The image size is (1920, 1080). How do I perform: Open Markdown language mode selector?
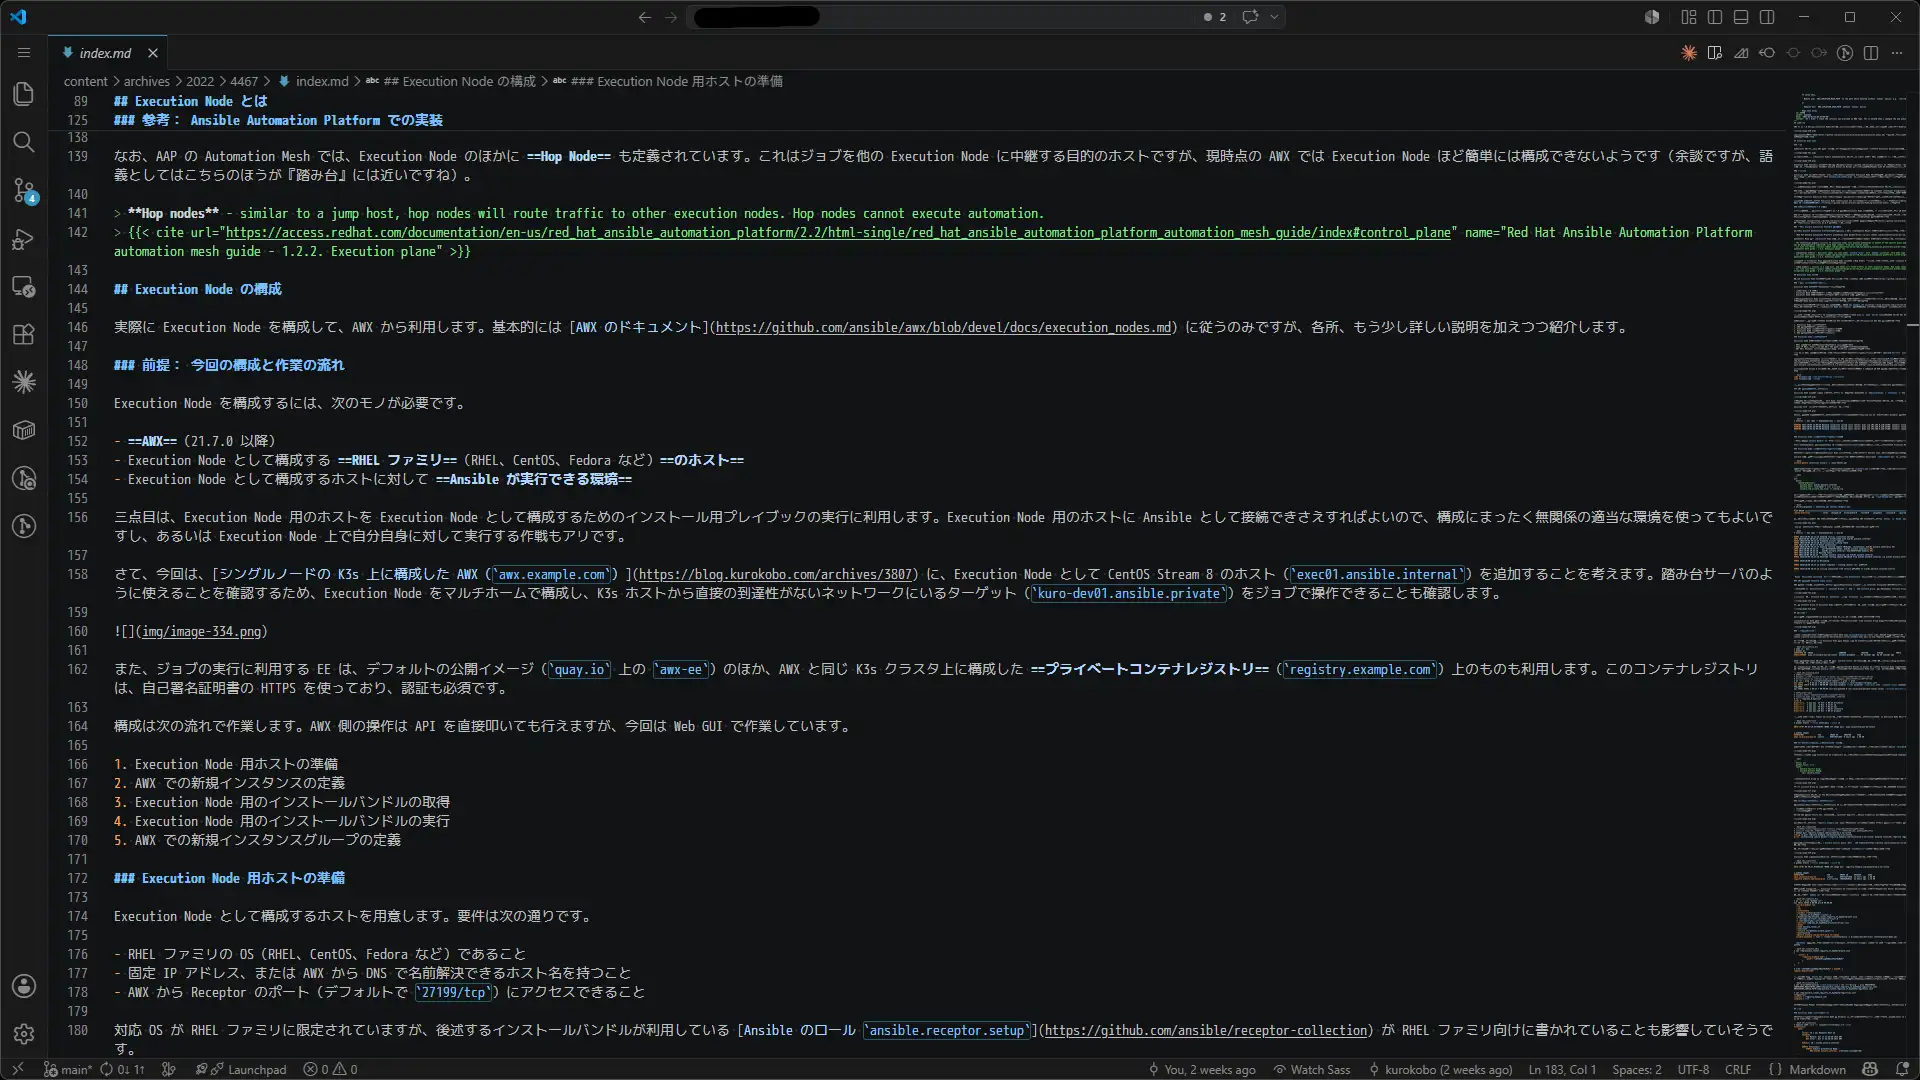(1817, 1069)
